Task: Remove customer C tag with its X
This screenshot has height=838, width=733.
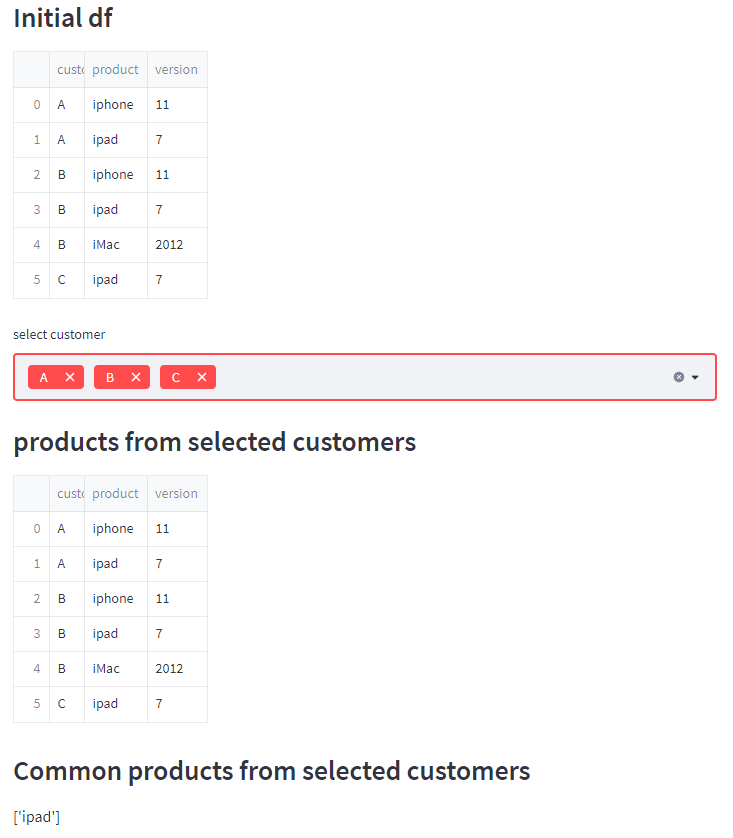Action: coord(202,377)
